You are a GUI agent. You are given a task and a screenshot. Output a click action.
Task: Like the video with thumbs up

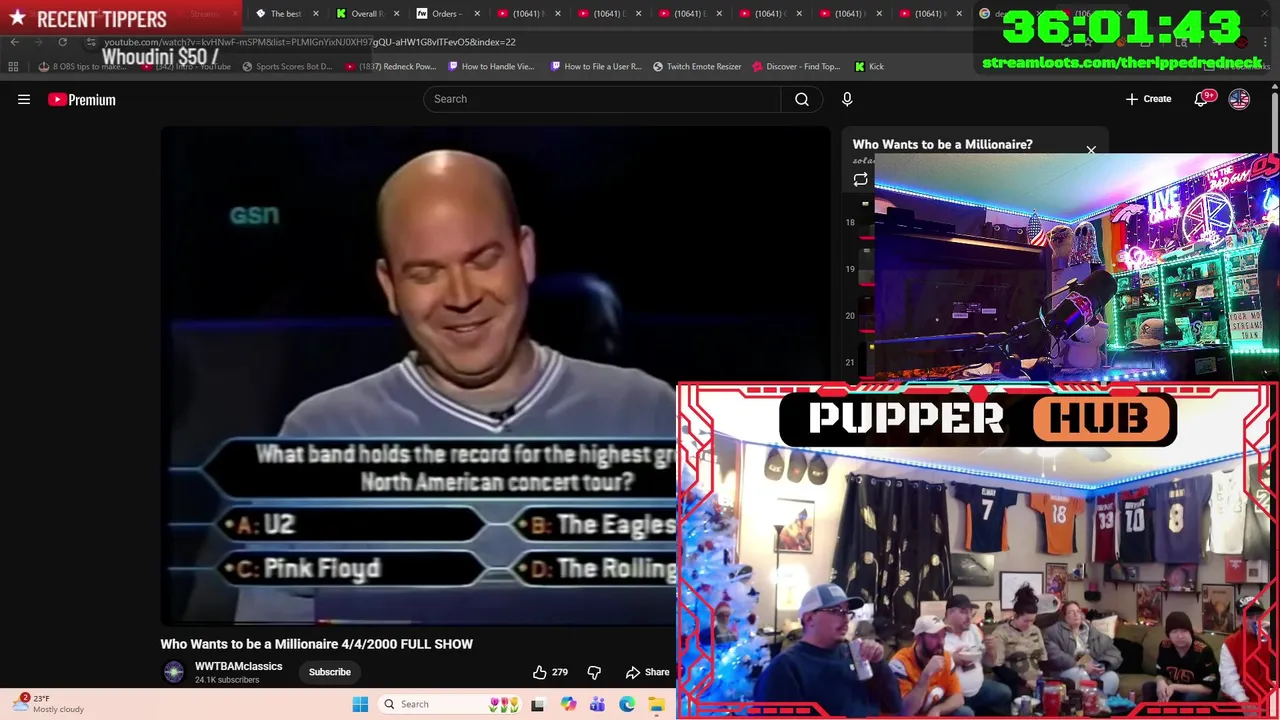[550, 672]
